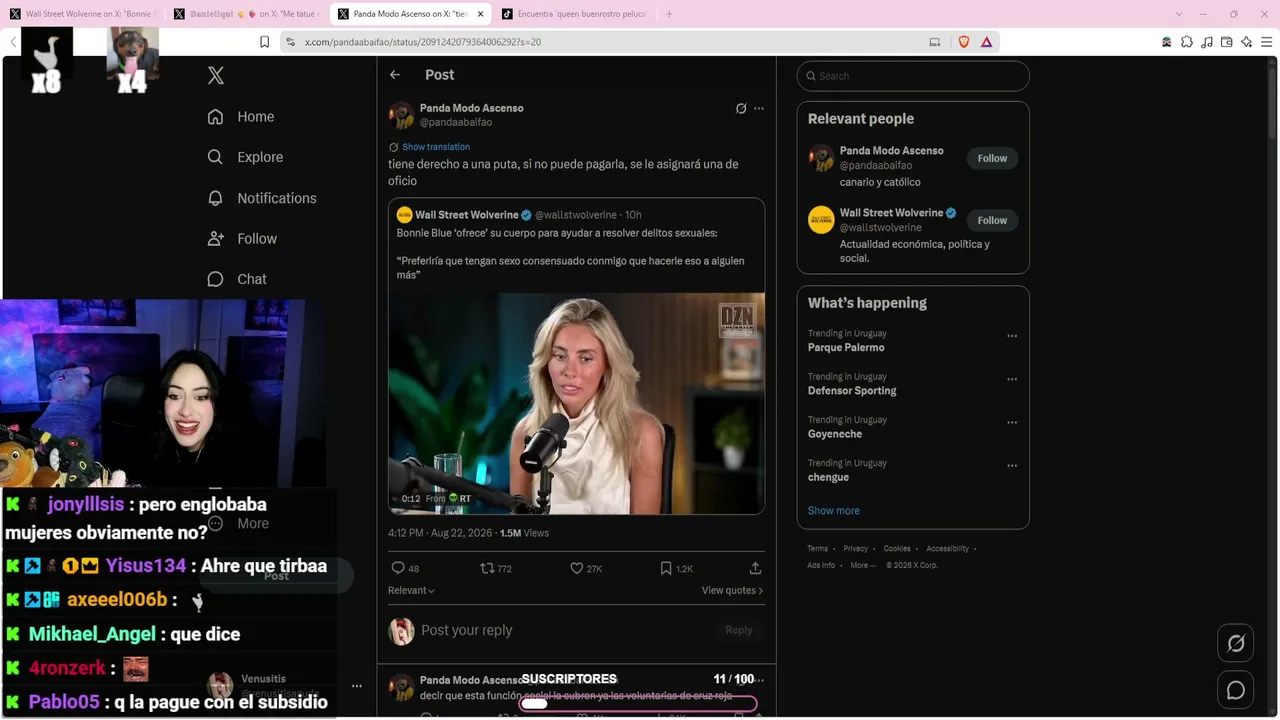Click the Brave Rewards triangle icon

tap(986, 42)
